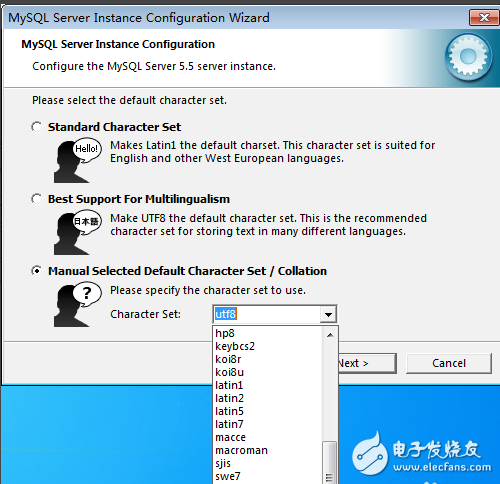The height and width of the screenshot is (484, 500).
Task: Close the Configuration Wizard window
Action: click(484, 17)
